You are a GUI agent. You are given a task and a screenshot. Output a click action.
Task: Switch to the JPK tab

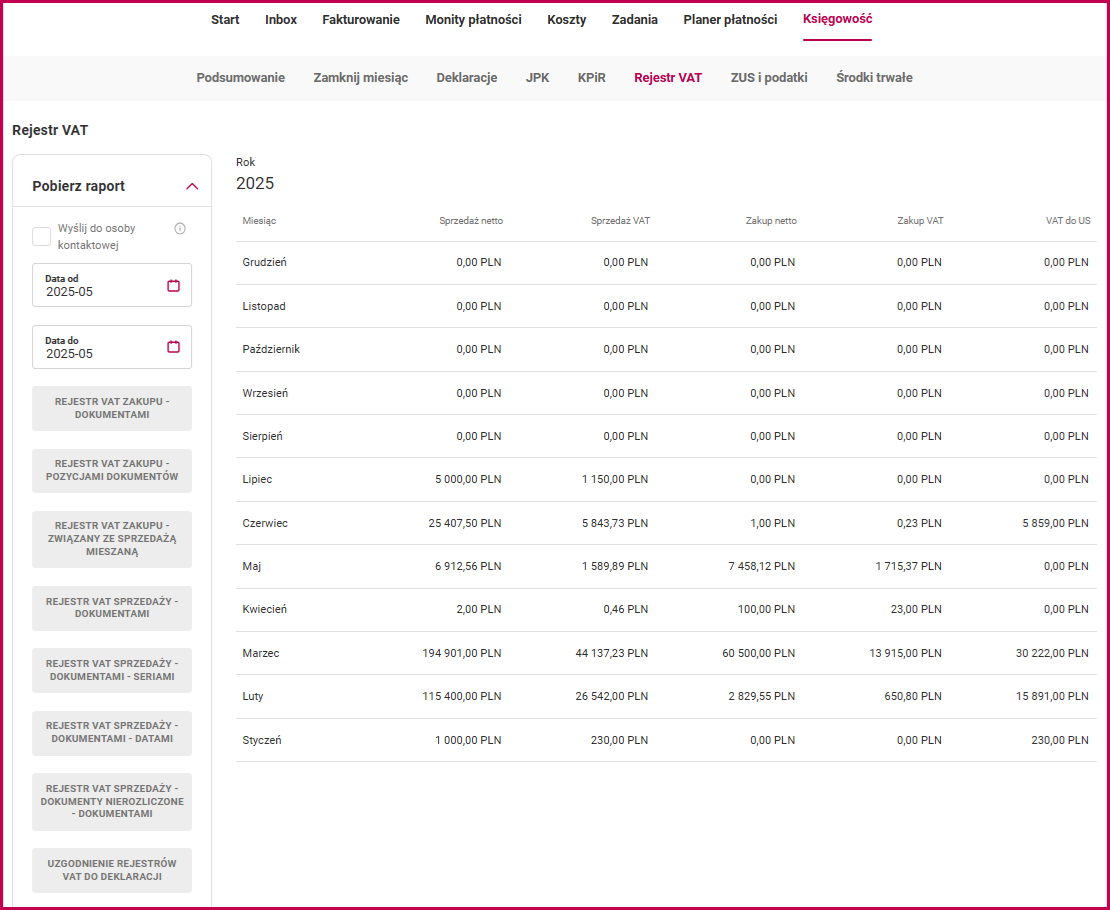point(537,78)
